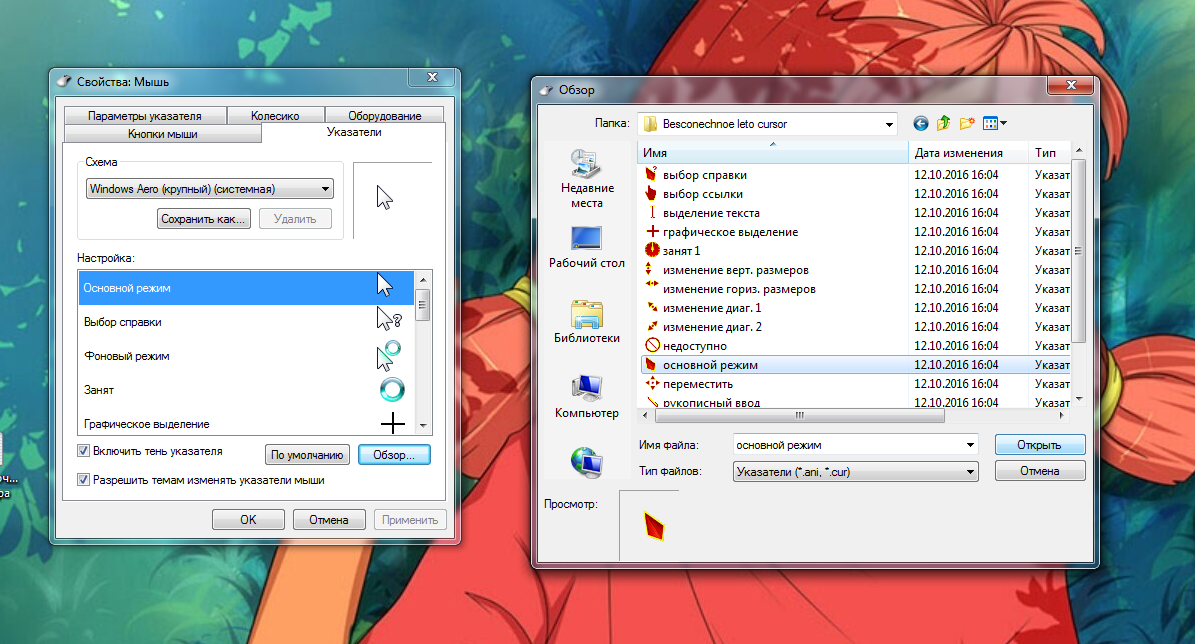
Task: Go to Рабочий стол in places bar
Action: click(587, 247)
